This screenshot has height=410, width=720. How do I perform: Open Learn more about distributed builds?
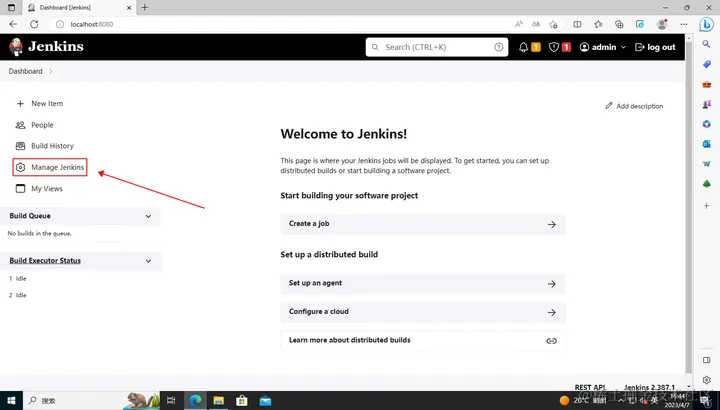pyautogui.click(x=423, y=341)
